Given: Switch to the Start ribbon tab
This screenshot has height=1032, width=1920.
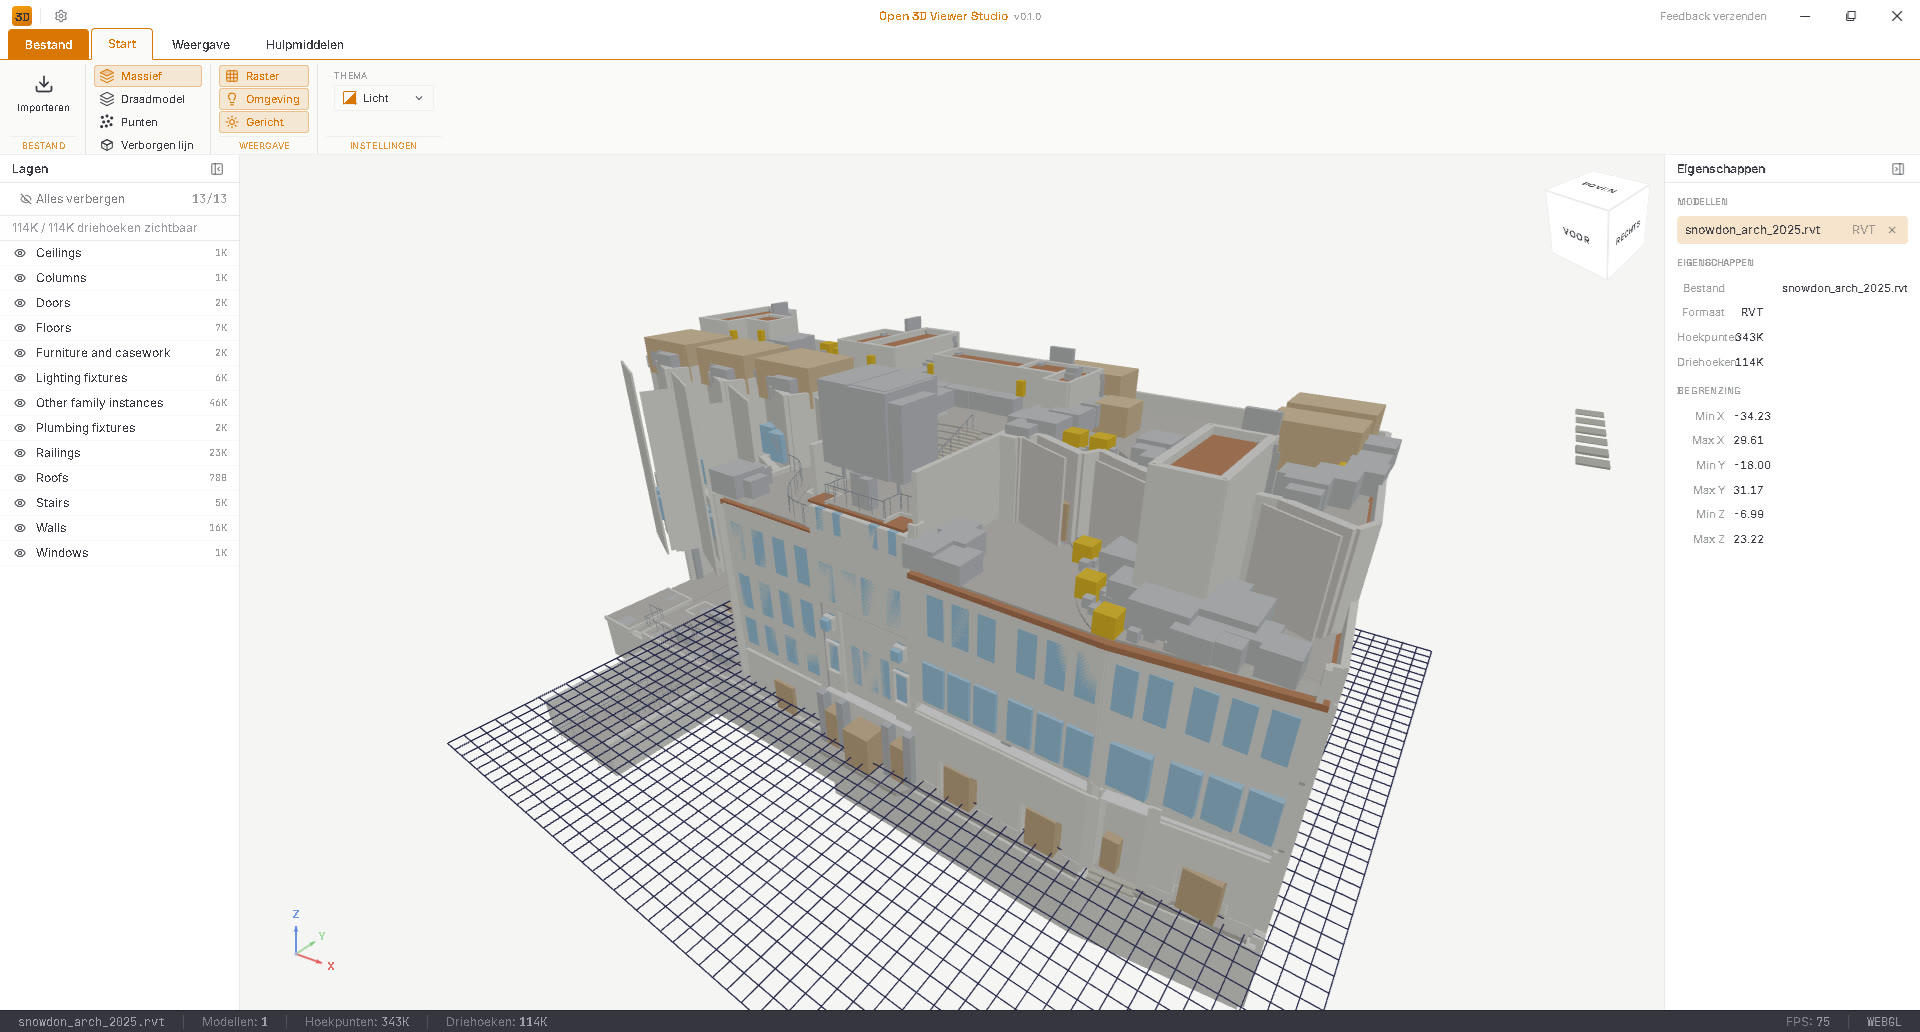Looking at the screenshot, I should [x=122, y=44].
